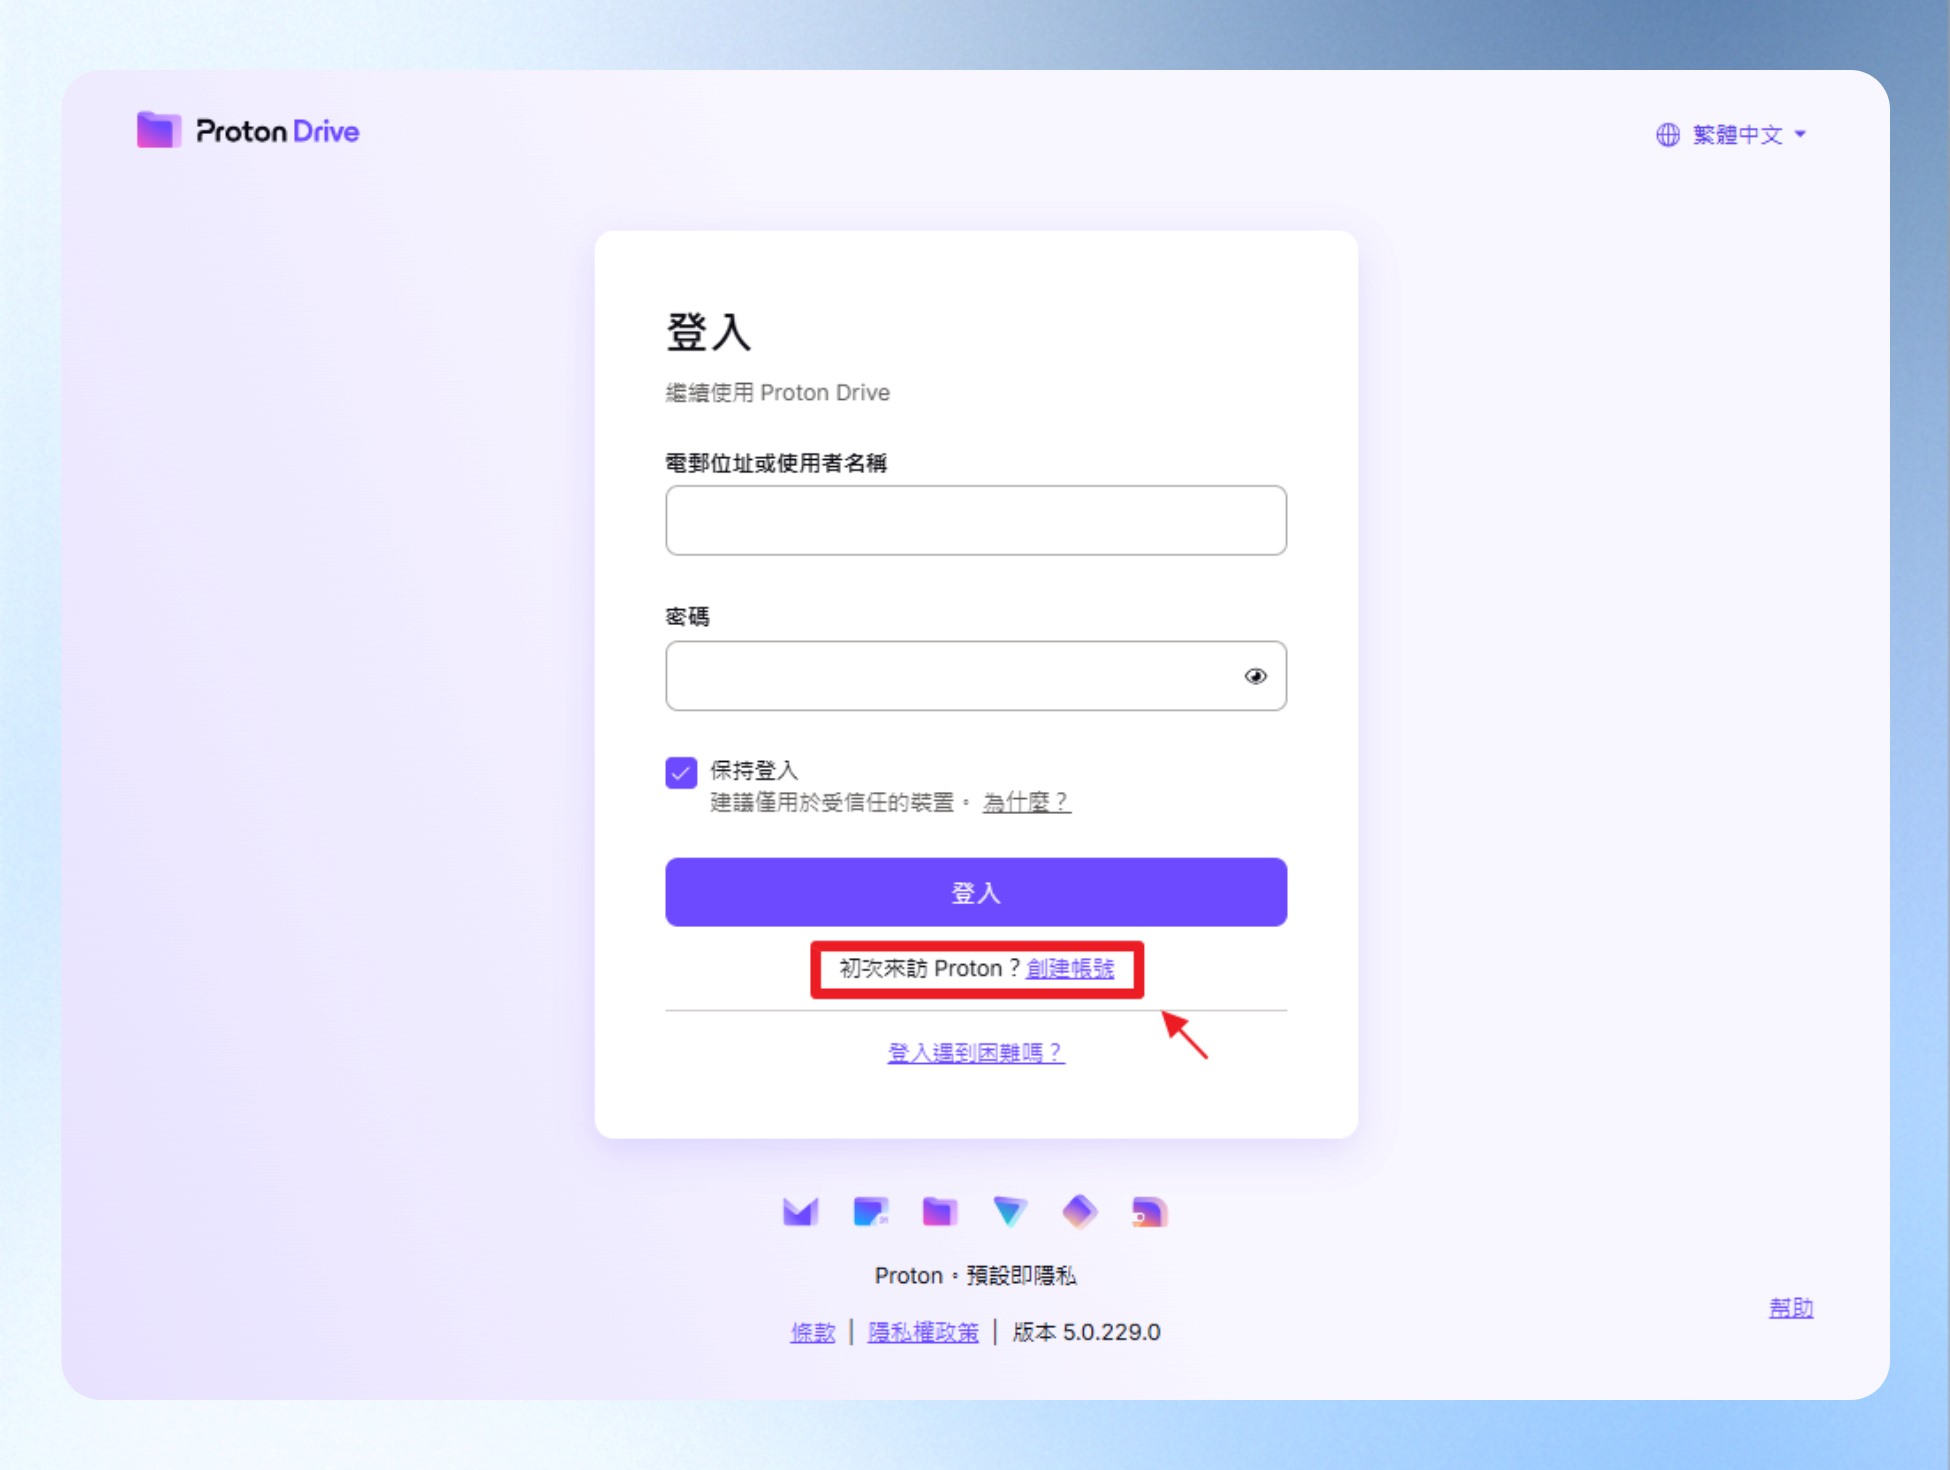The image size is (1950, 1470).
Task: Open the Proton Pass icon
Action: click(1080, 1212)
